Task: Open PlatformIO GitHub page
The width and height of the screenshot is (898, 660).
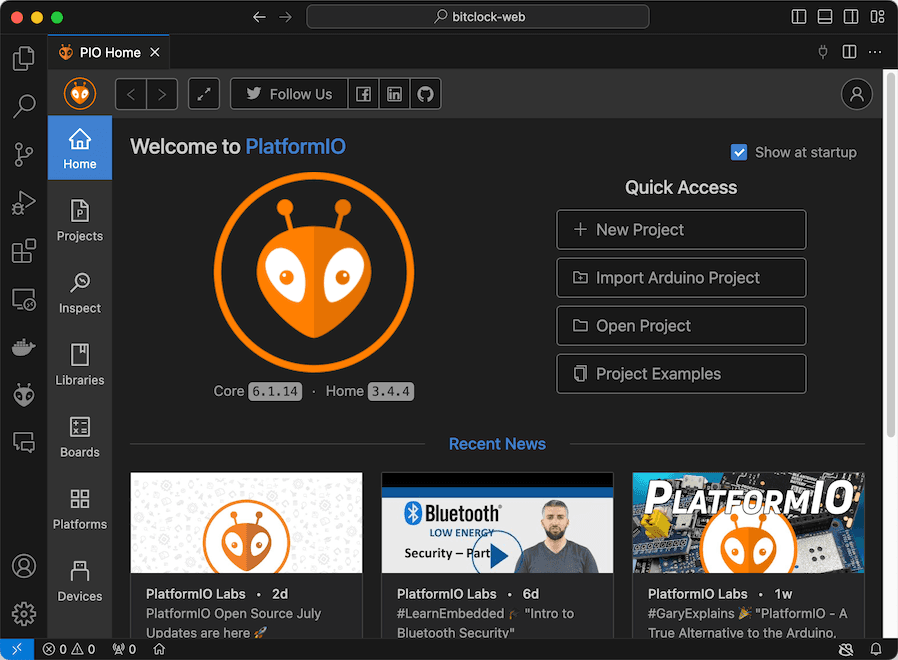Action: pyautogui.click(x=426, y=94)
